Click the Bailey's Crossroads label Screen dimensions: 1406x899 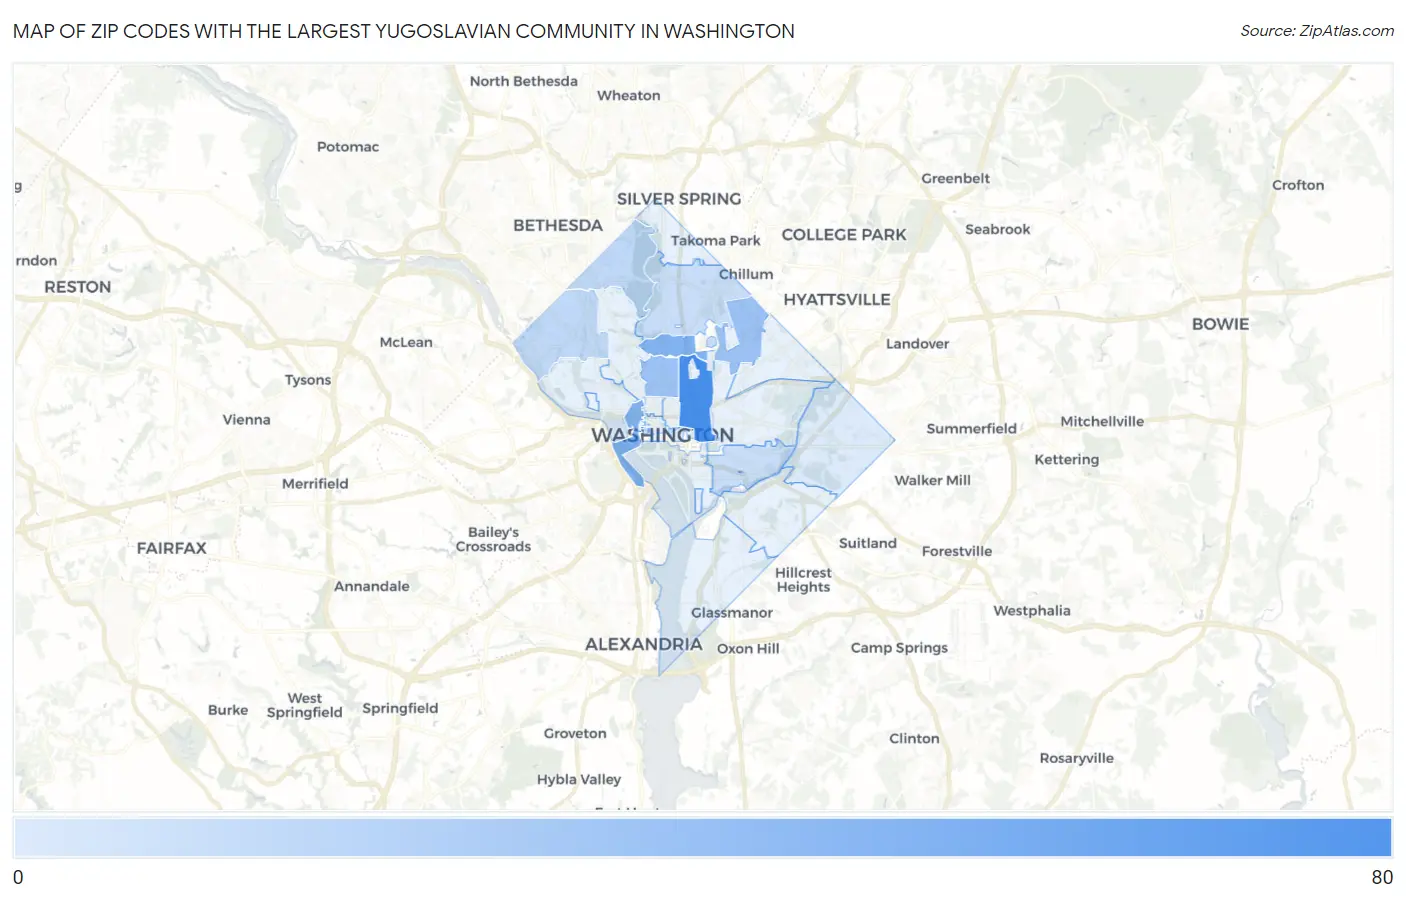[494, 540]
